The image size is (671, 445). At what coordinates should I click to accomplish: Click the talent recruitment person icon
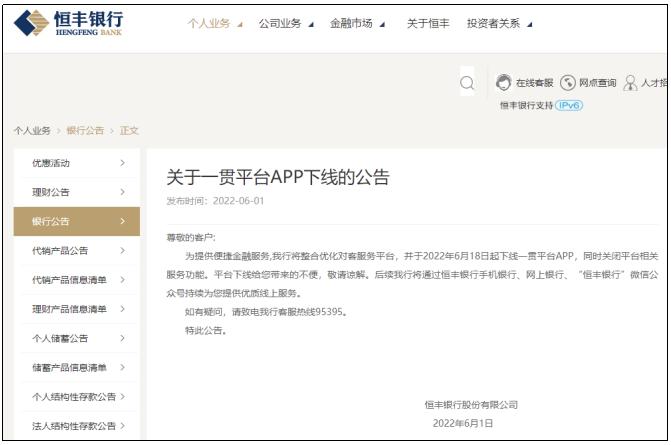pyautogui.click(x=630, y=83)
